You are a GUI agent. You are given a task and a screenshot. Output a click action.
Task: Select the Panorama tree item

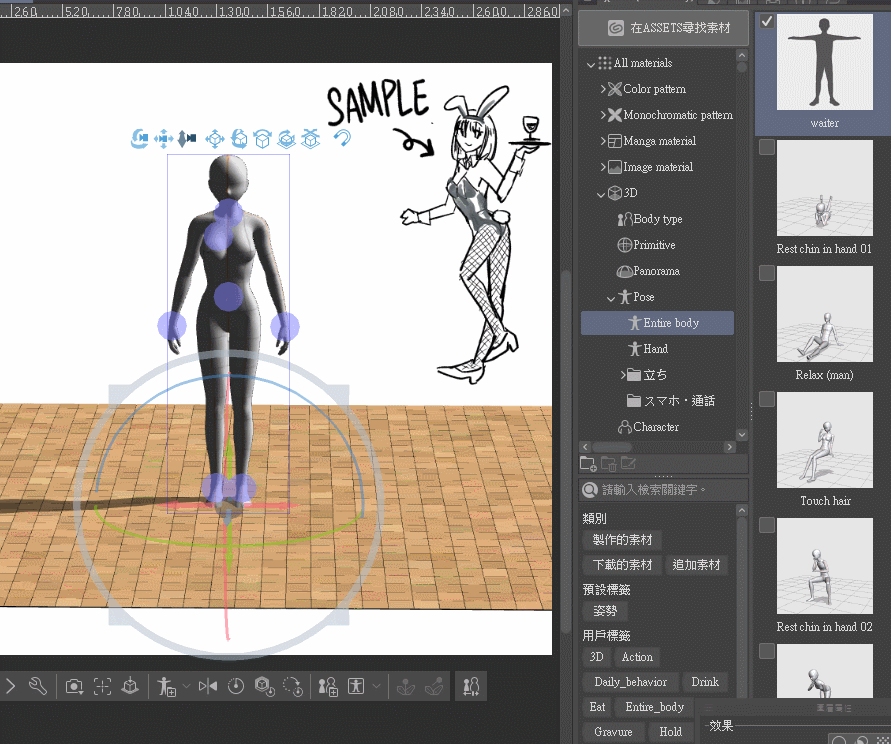click(x=648, y=271)
